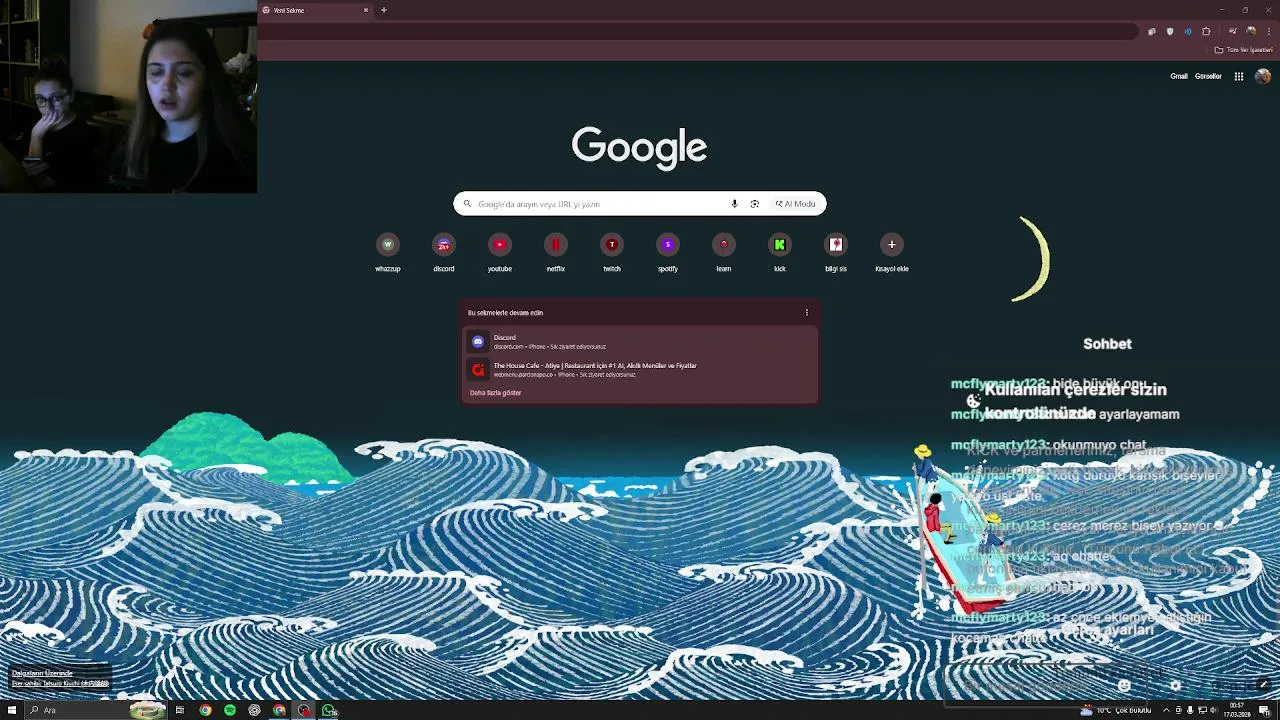Open Task View in the taskbar
This screenshot has width=1280, height=720.
[x=180, y=710]
